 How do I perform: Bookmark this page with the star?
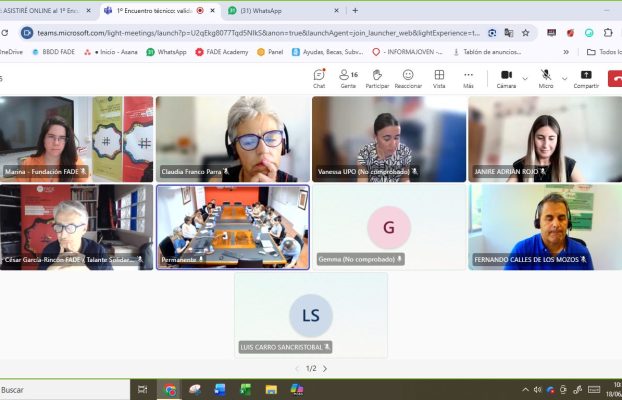526,33
